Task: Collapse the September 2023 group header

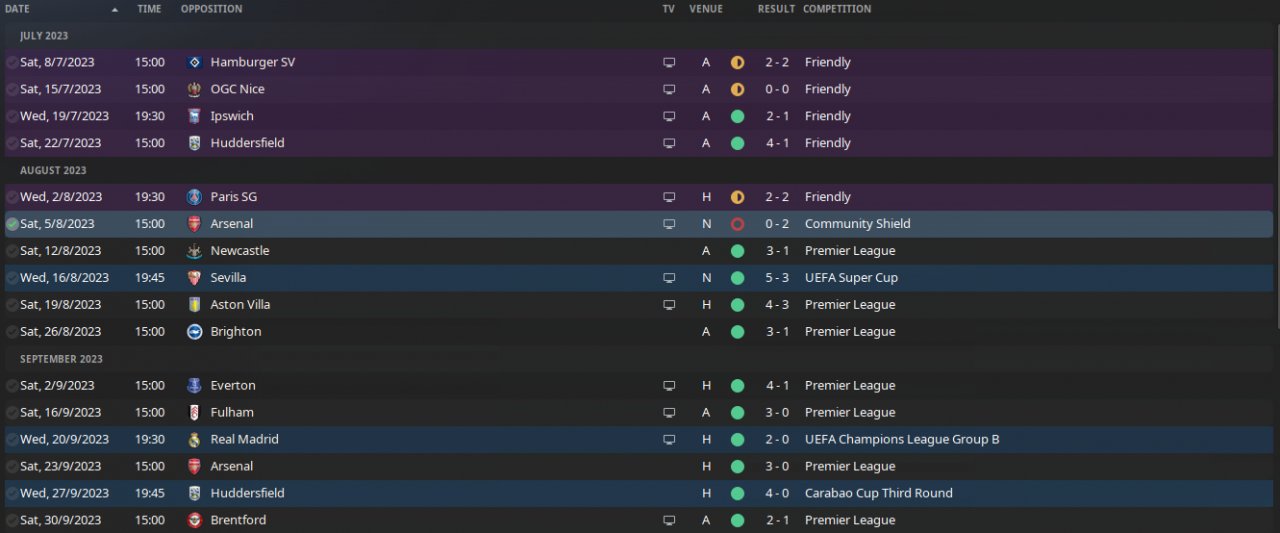Action: coord(61,359)
